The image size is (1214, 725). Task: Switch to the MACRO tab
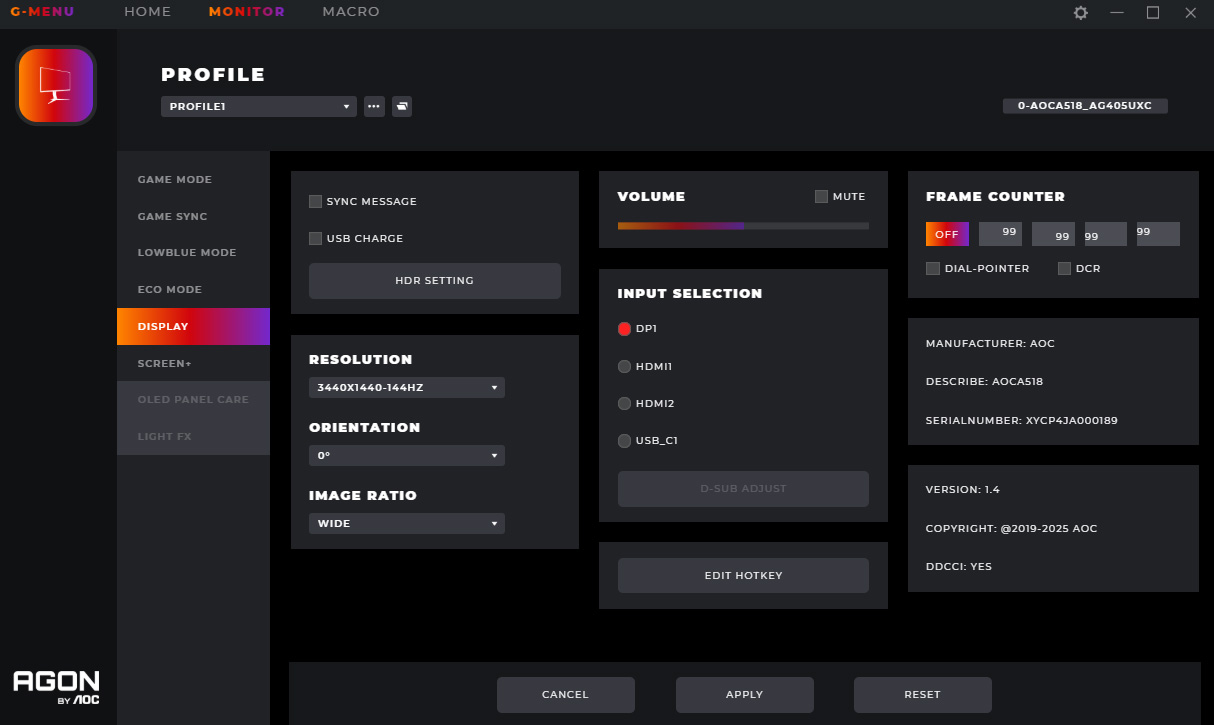click(x=350, y=12)
